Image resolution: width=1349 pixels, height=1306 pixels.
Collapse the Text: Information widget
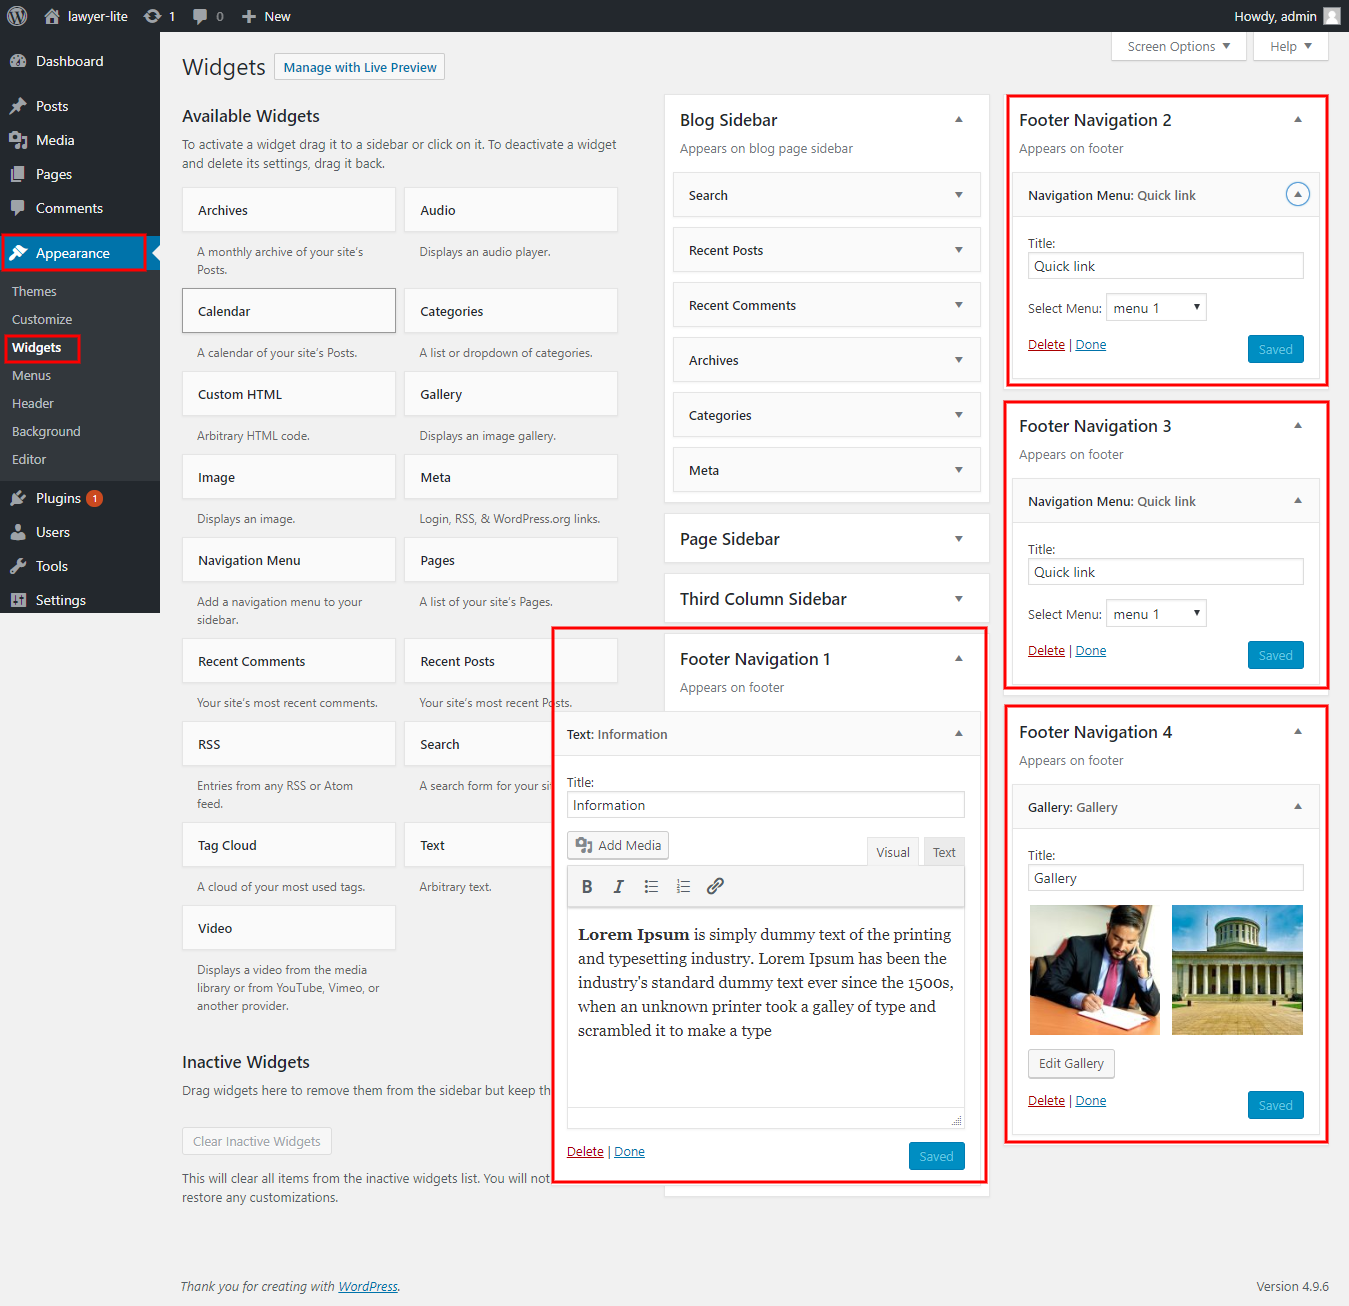pyautogui.click(x=958, y=734)
